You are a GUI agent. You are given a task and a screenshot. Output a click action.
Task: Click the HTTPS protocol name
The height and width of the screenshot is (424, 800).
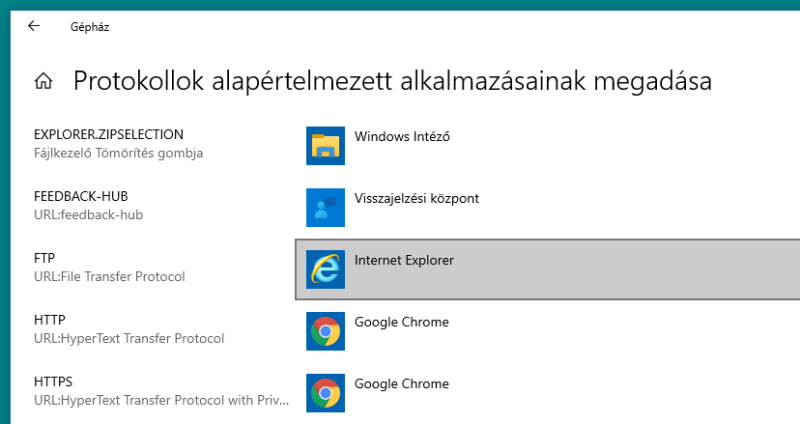coord(53,381)
